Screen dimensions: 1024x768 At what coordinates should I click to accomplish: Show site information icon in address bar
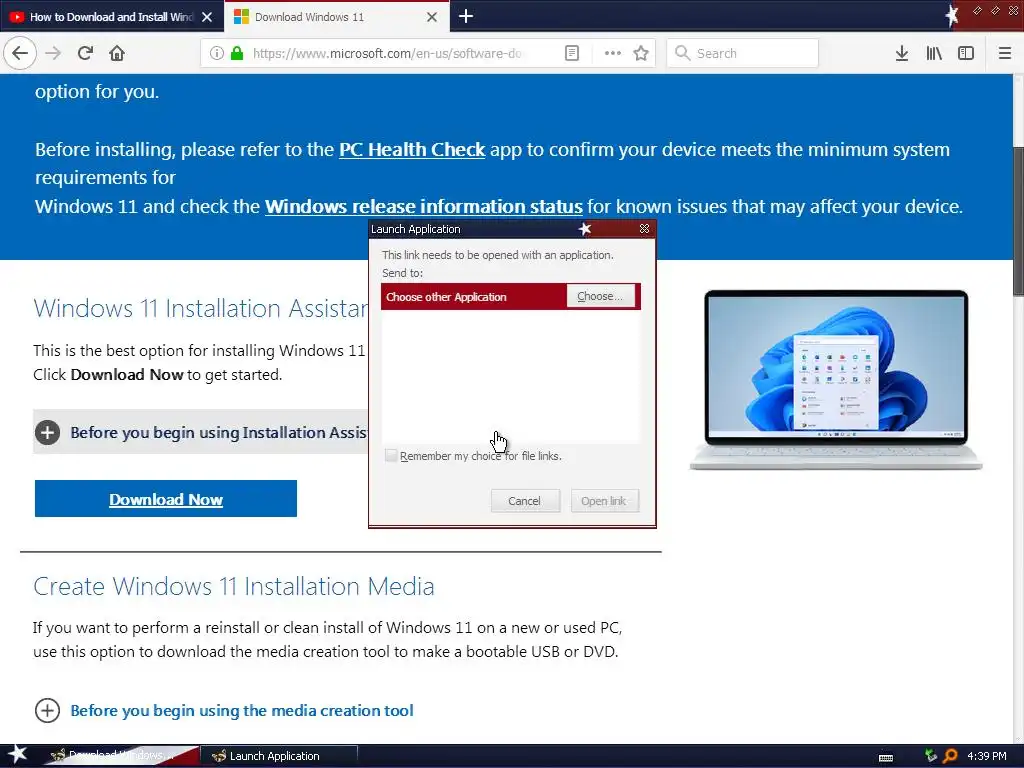pos(217,54)
